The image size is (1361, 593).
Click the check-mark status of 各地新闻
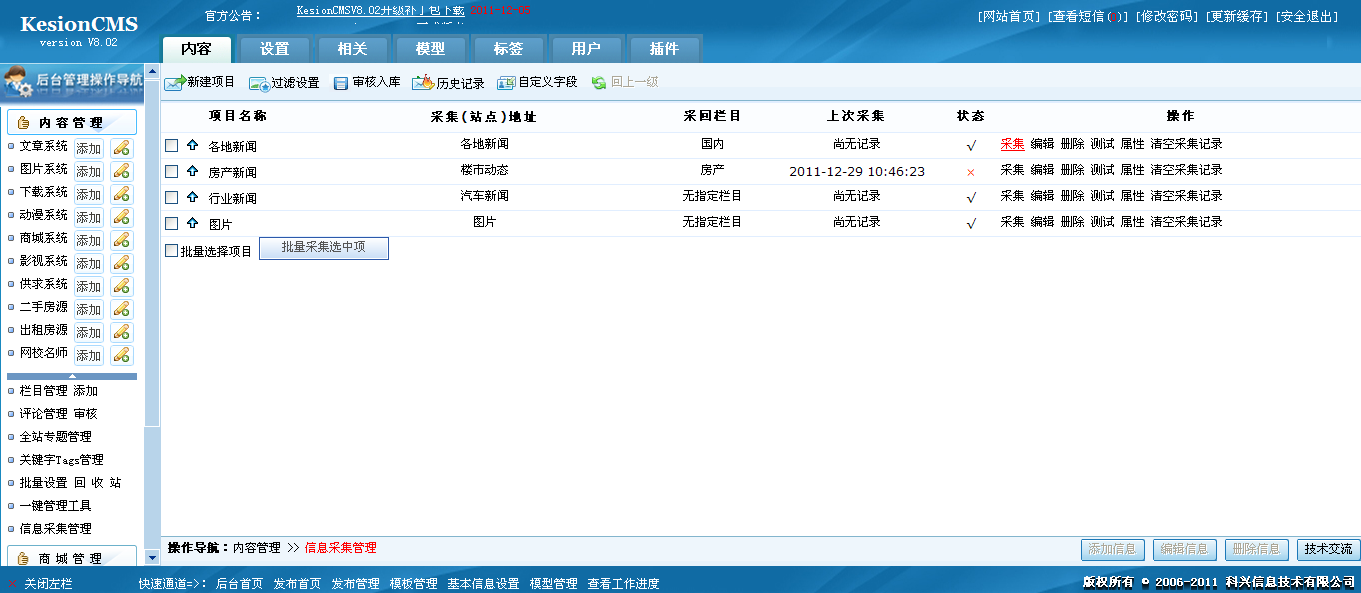(971, 145)
